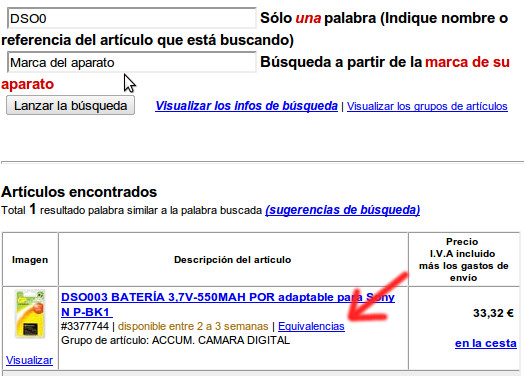Image resolution: width=524 pixels, height=376 pixels.
Task: Click the 'Artículos encontrados' heading
Action: point(79,192)
